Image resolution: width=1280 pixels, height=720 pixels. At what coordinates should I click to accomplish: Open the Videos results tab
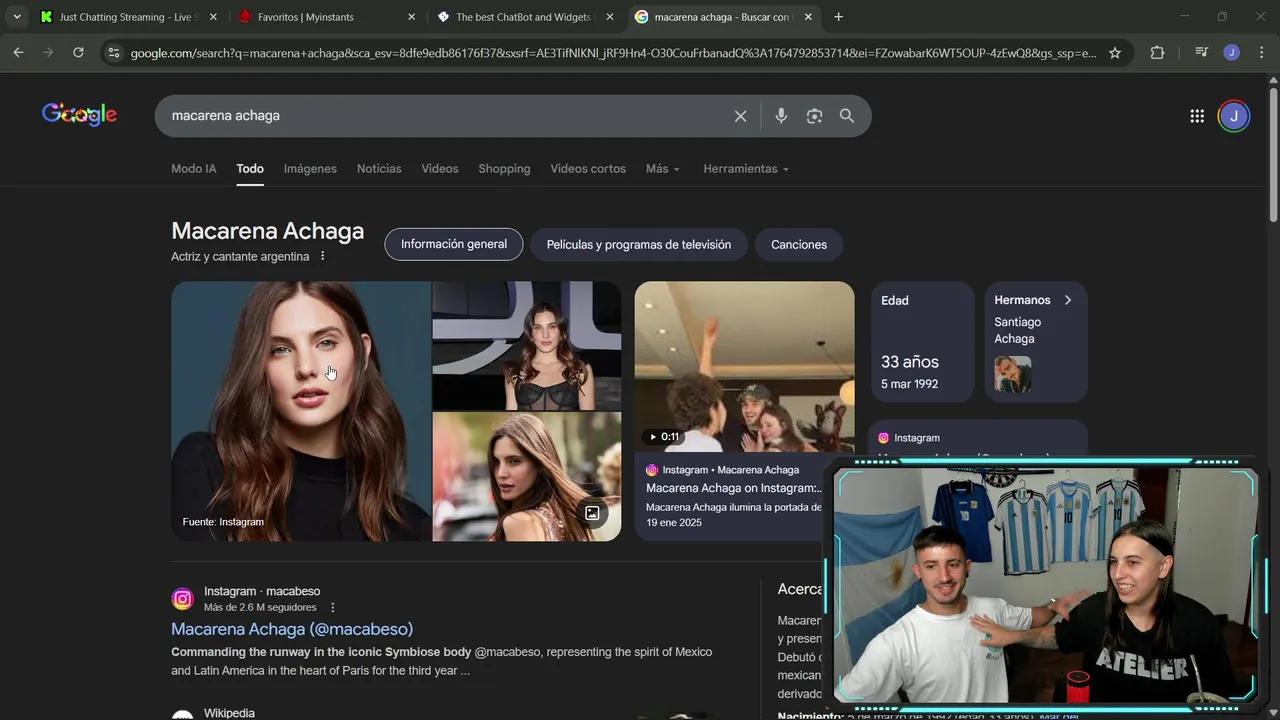point(440,169)
